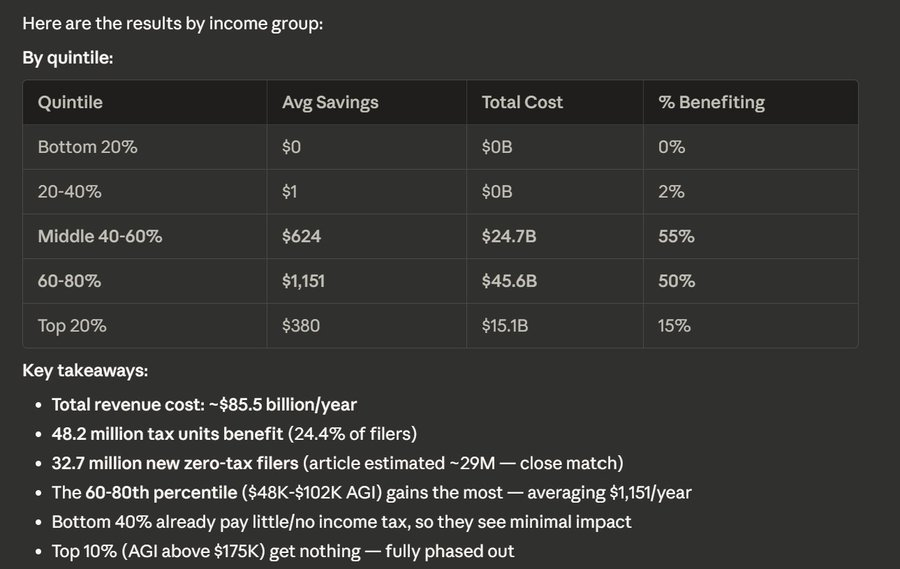Select the 32.7 million zero-tax filers bullet

(336, 463)
